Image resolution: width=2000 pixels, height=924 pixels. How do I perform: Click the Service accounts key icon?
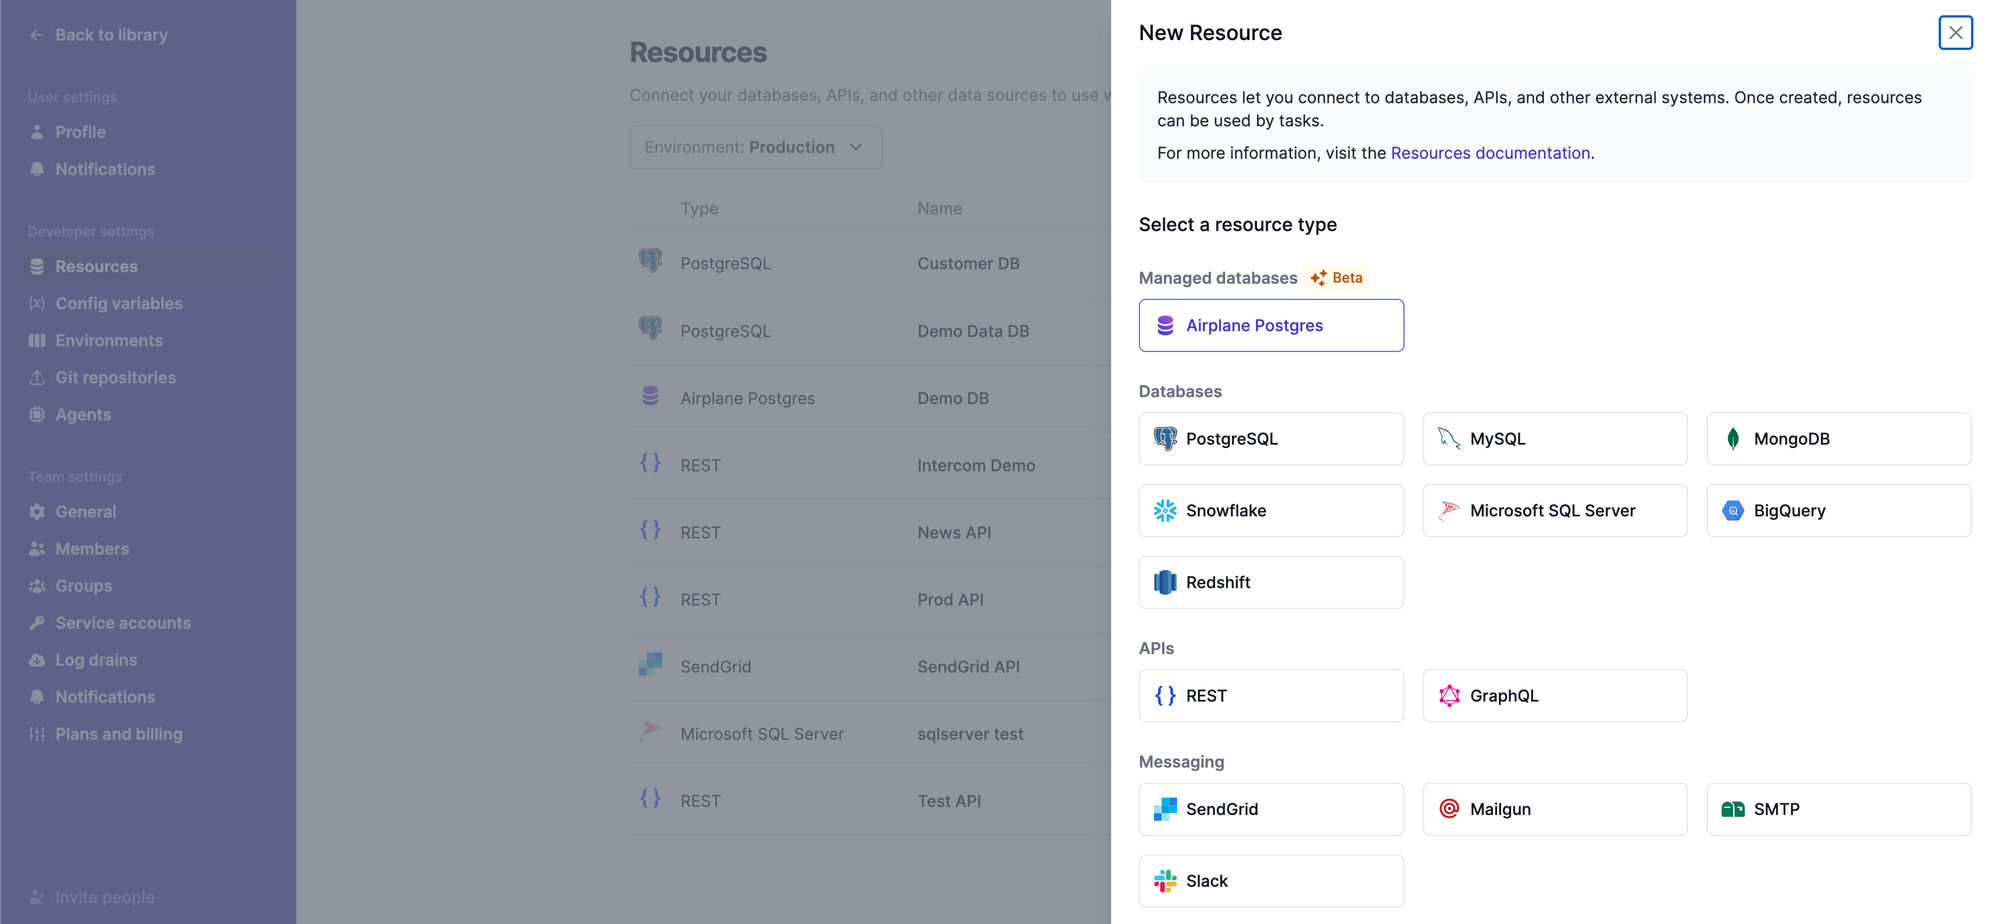(37, 622)
